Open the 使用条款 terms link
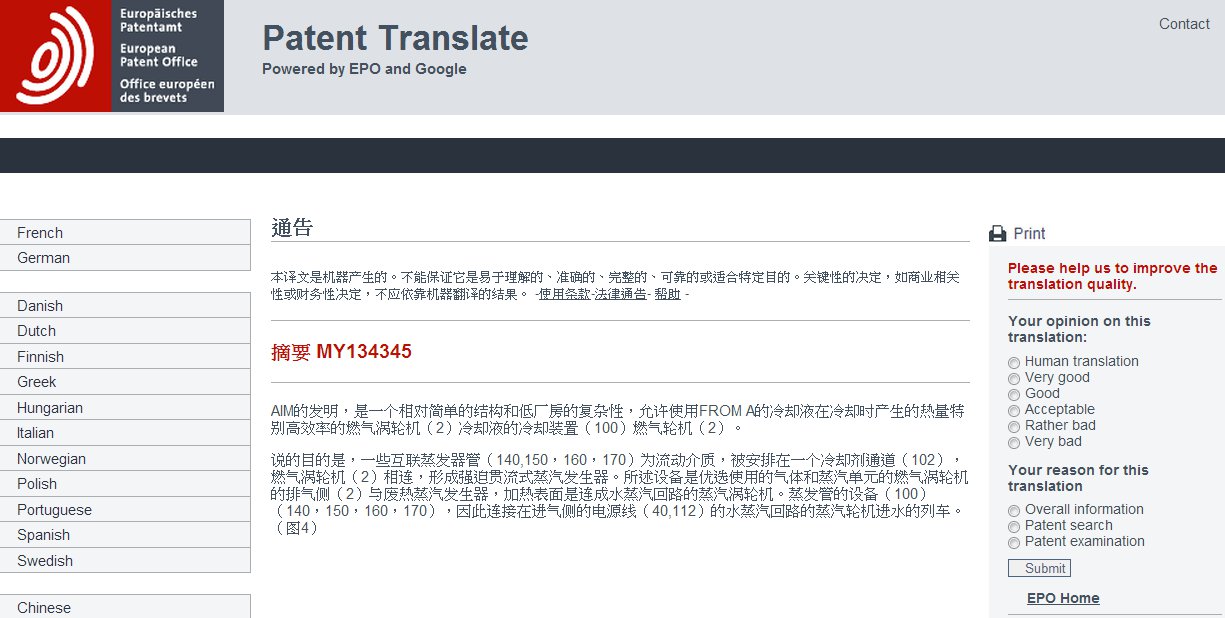1225x618 pixels. click(x=565, y=295)
